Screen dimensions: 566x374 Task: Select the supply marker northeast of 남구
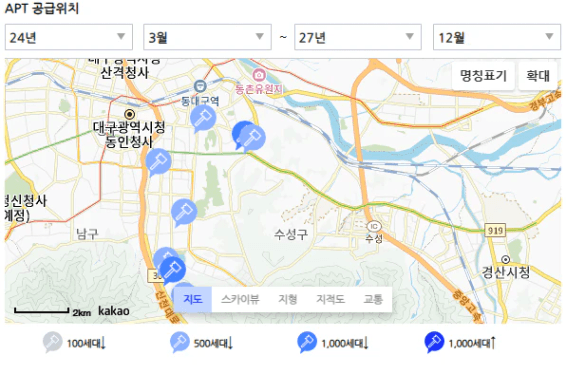click(x=184, y=213)
